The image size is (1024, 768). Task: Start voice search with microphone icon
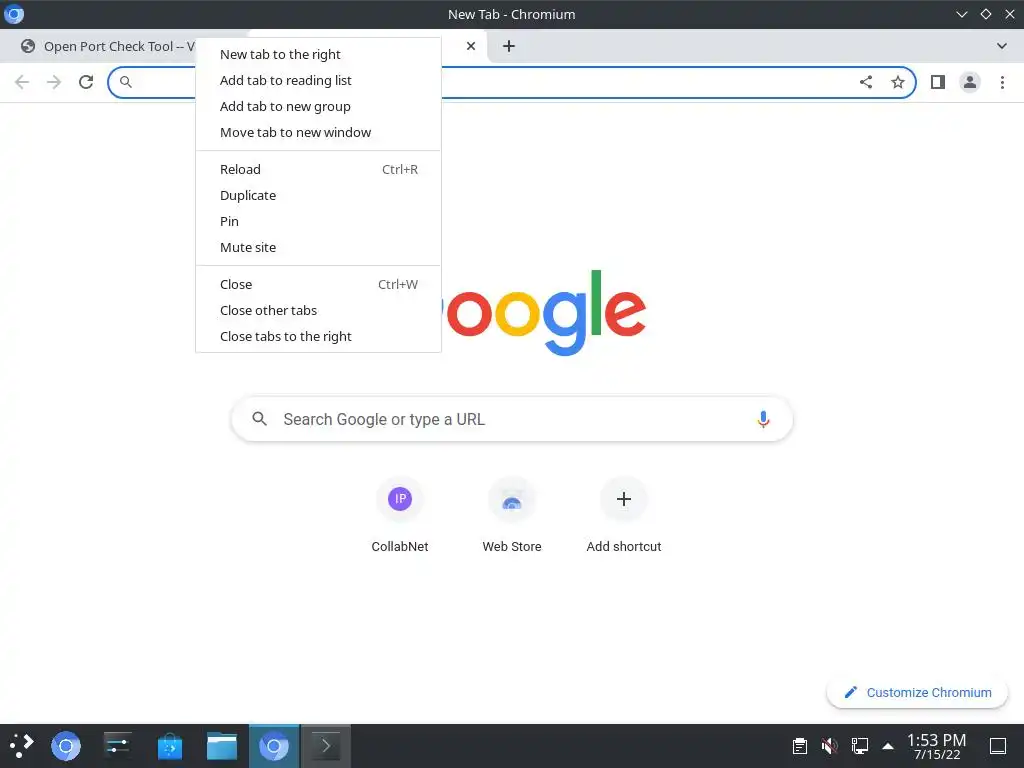(x=763, y=419)
